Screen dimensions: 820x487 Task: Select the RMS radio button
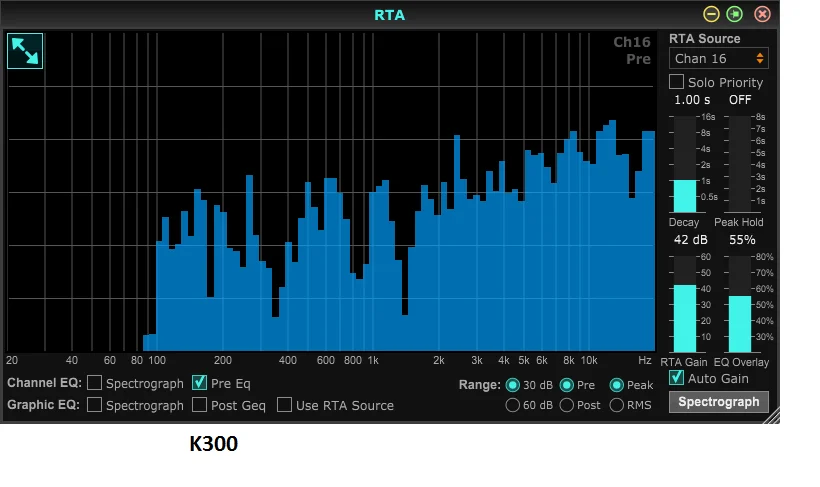point(617,405)
